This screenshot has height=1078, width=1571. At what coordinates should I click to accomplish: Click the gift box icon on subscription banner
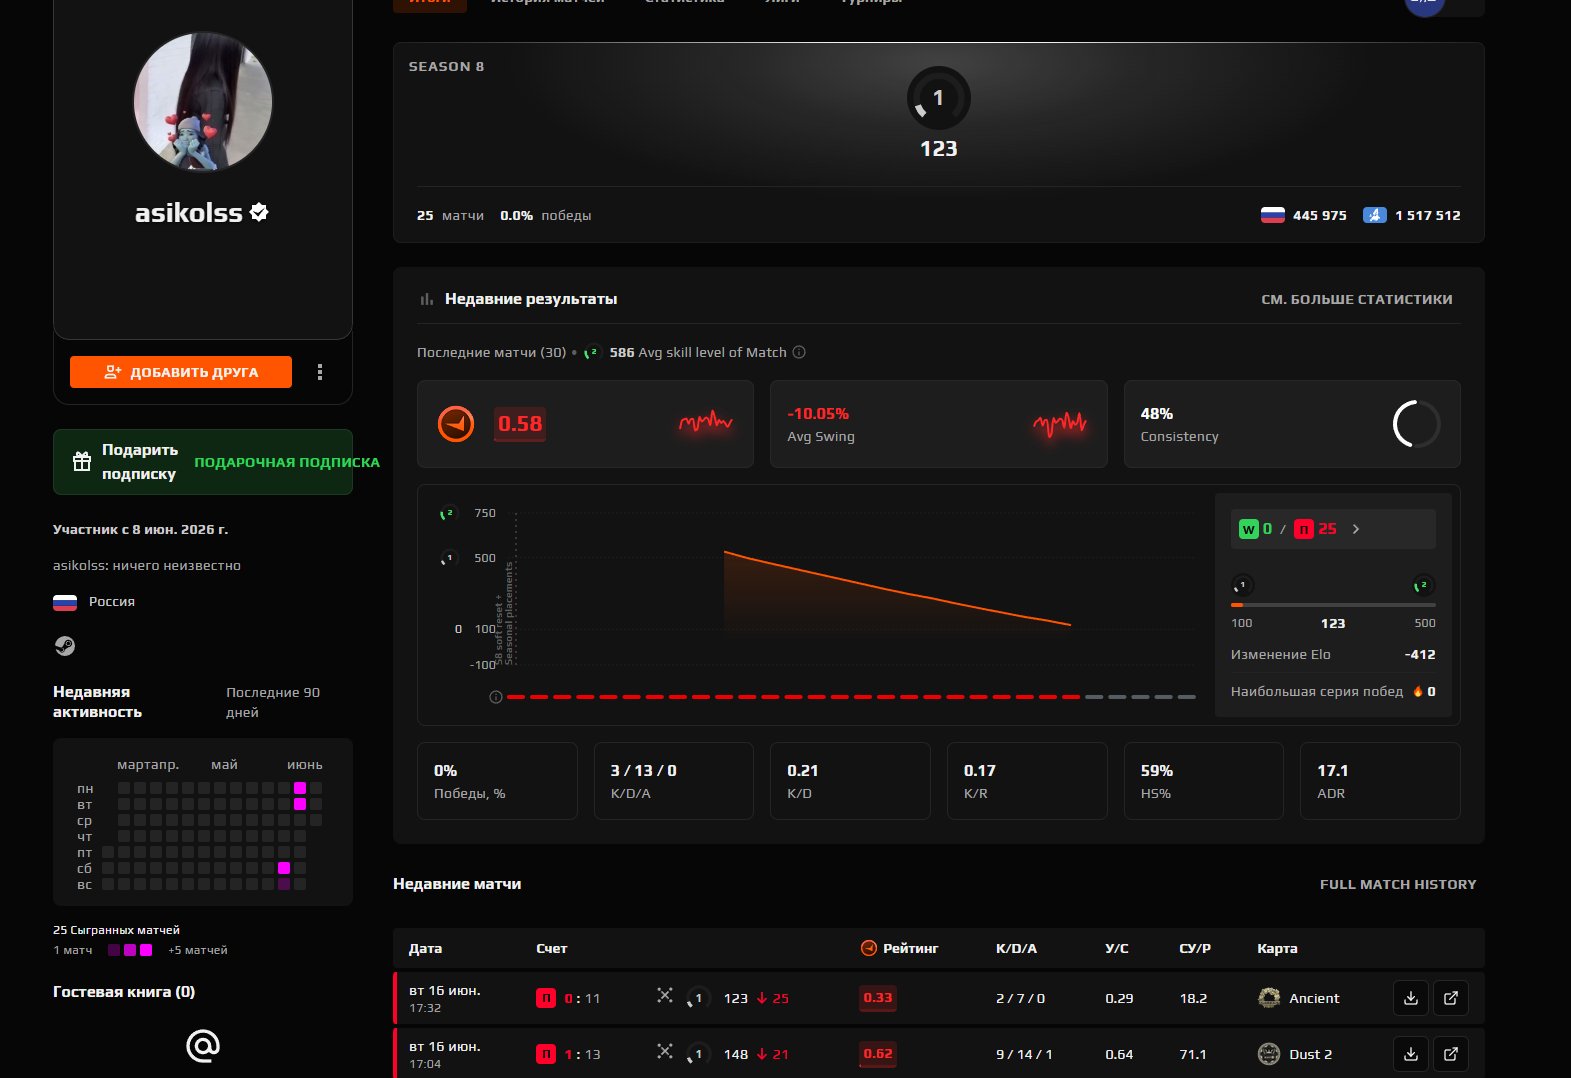tap(82, 462)
